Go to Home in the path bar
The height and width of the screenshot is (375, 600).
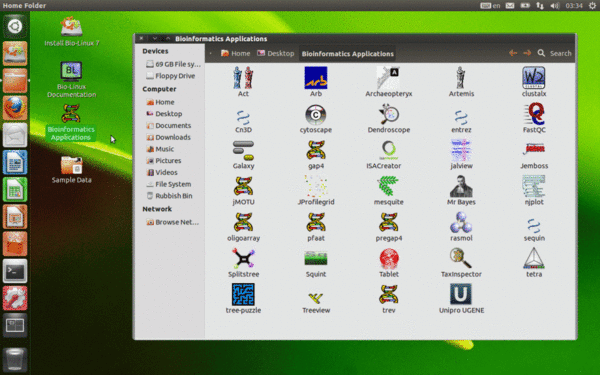[235, 53]
